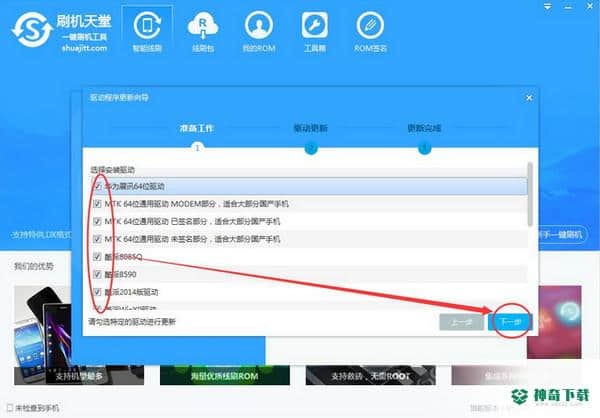Open the 工具箱 wrench toolbox icon
This screenshot has height=418, width=600.
click(315, 31)
